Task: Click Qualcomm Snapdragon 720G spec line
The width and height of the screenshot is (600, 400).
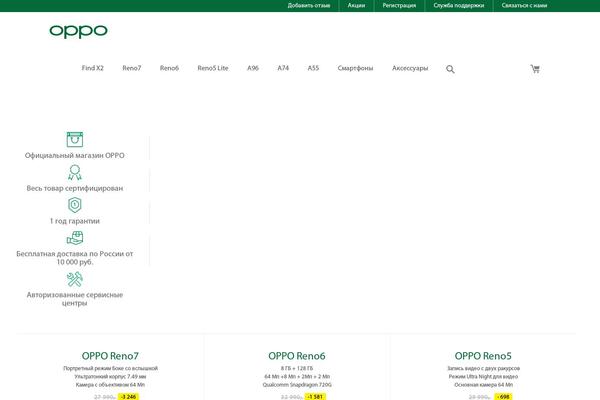Action: click(x=297, y=385)
